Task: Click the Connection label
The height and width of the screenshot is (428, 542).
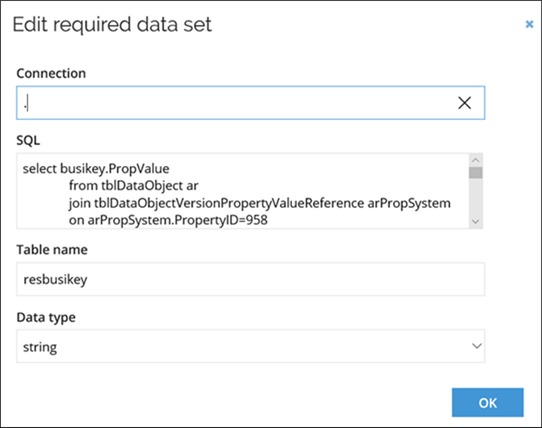Action: (51, 73)
